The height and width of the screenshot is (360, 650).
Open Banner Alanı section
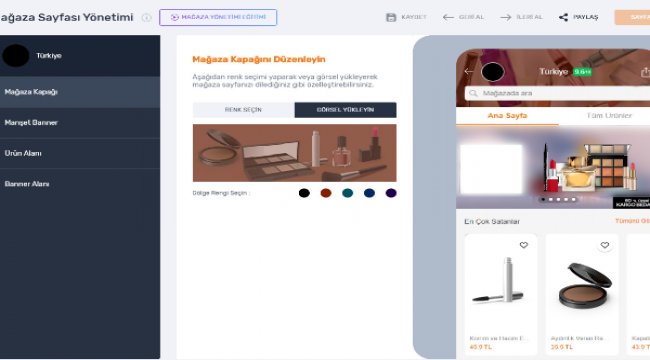80,184
